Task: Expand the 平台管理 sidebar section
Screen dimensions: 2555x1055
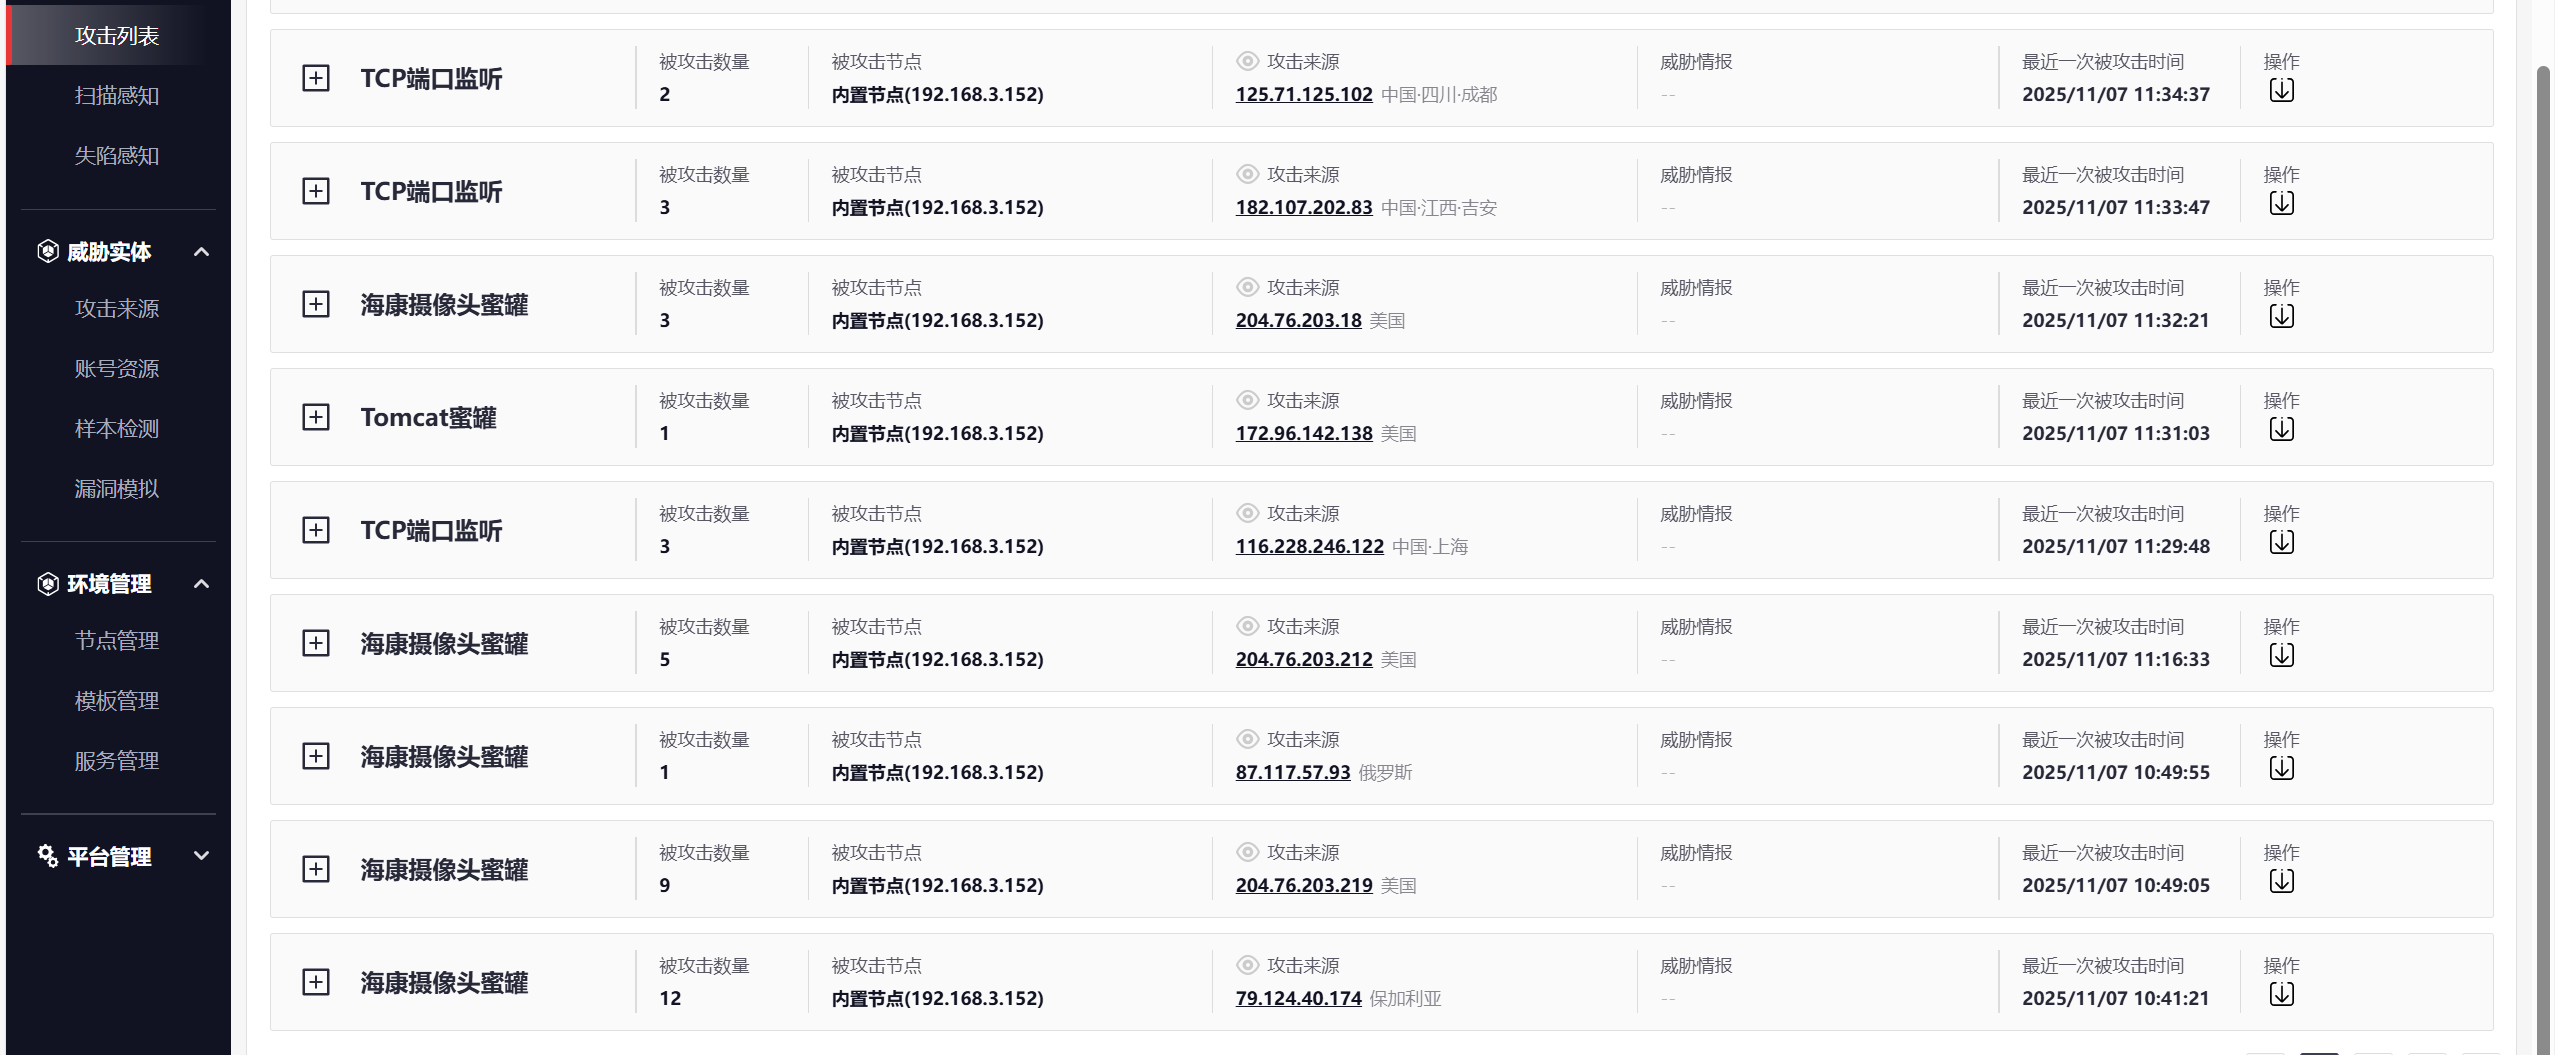Action: pyautogui.click(x=201, y=856)
